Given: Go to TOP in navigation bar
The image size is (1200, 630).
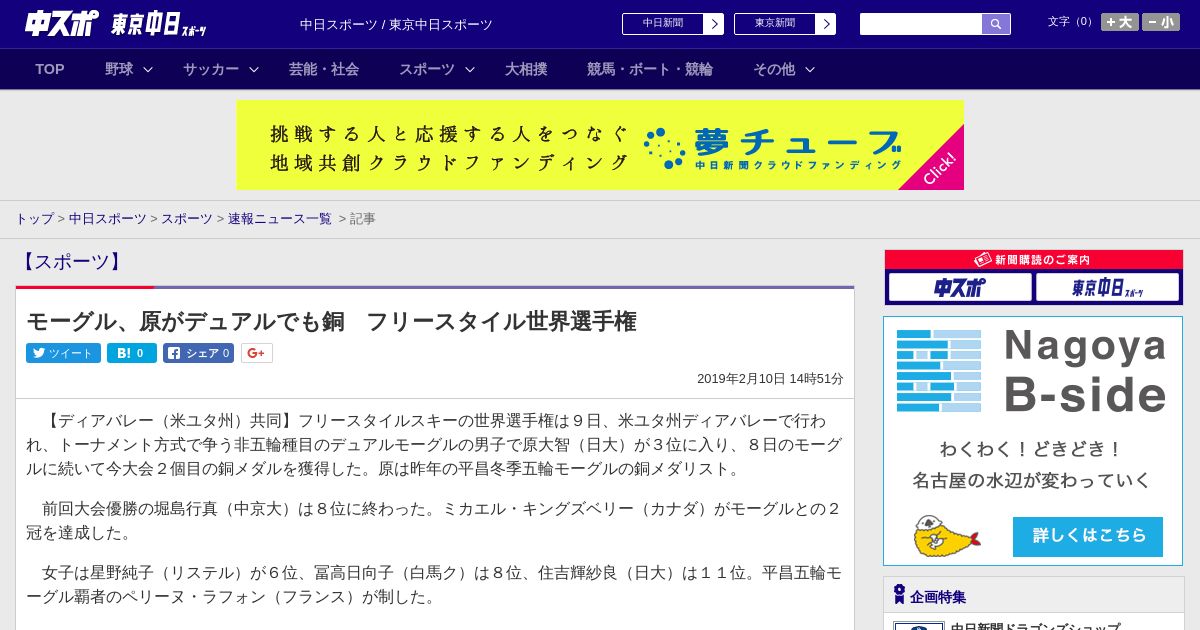Looking at the screenshot, I should pyautogui.click(x=50, y=69).
